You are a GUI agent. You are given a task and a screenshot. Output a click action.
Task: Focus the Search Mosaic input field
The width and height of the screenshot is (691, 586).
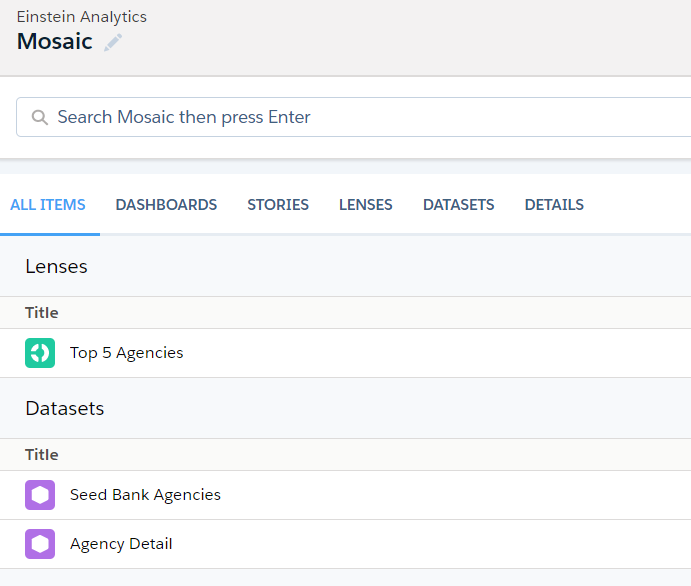click(x=360, y=117)
